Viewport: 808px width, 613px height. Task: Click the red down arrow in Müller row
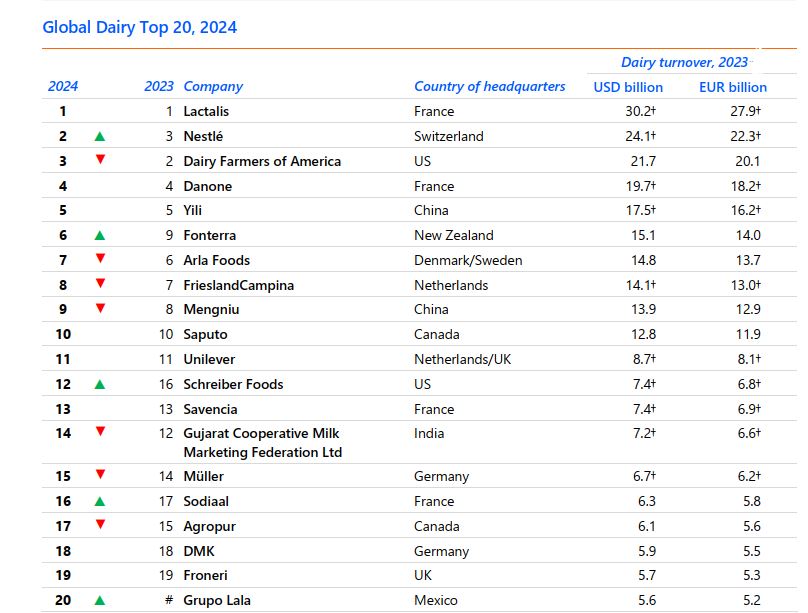99,475
